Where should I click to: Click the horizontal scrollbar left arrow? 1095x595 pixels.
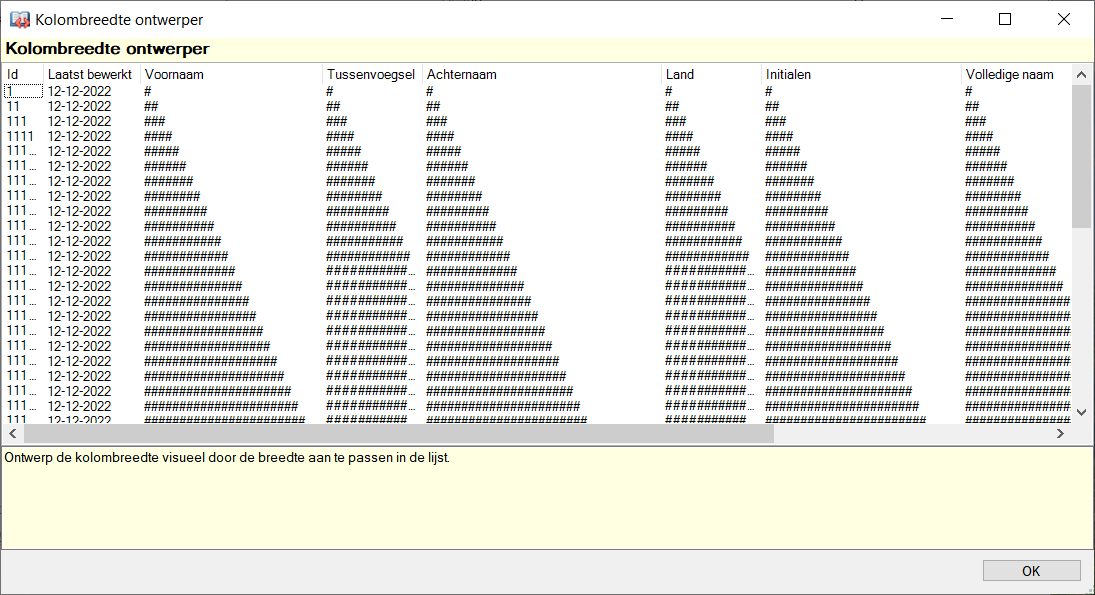[x=13, y=435]
